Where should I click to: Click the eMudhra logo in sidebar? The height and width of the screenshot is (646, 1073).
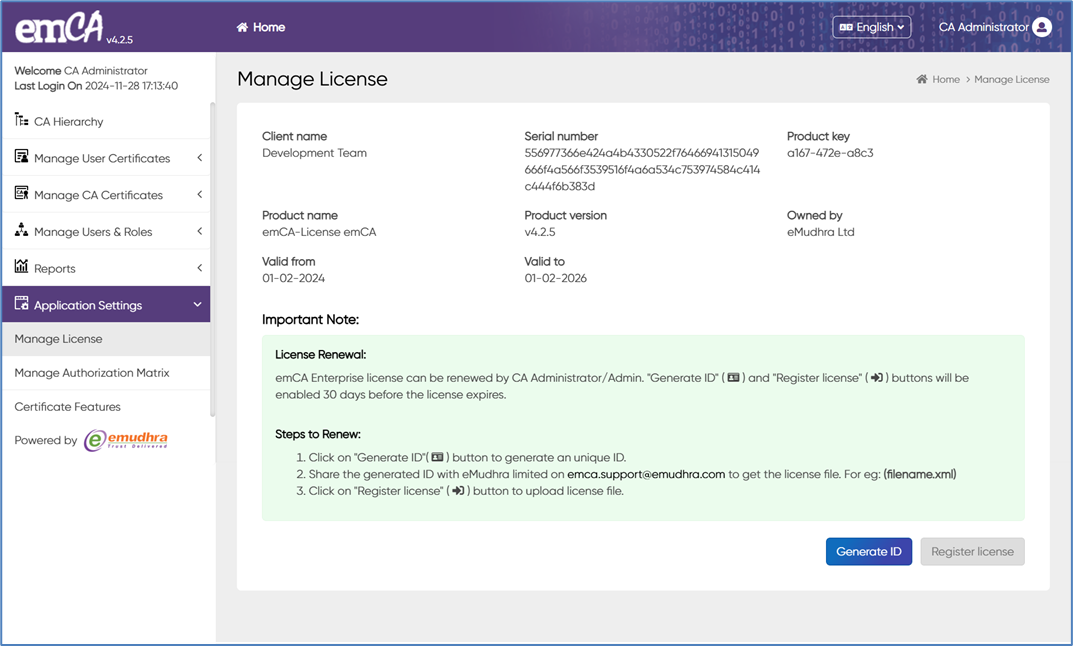pyautogui.click(x=126, y=440)
